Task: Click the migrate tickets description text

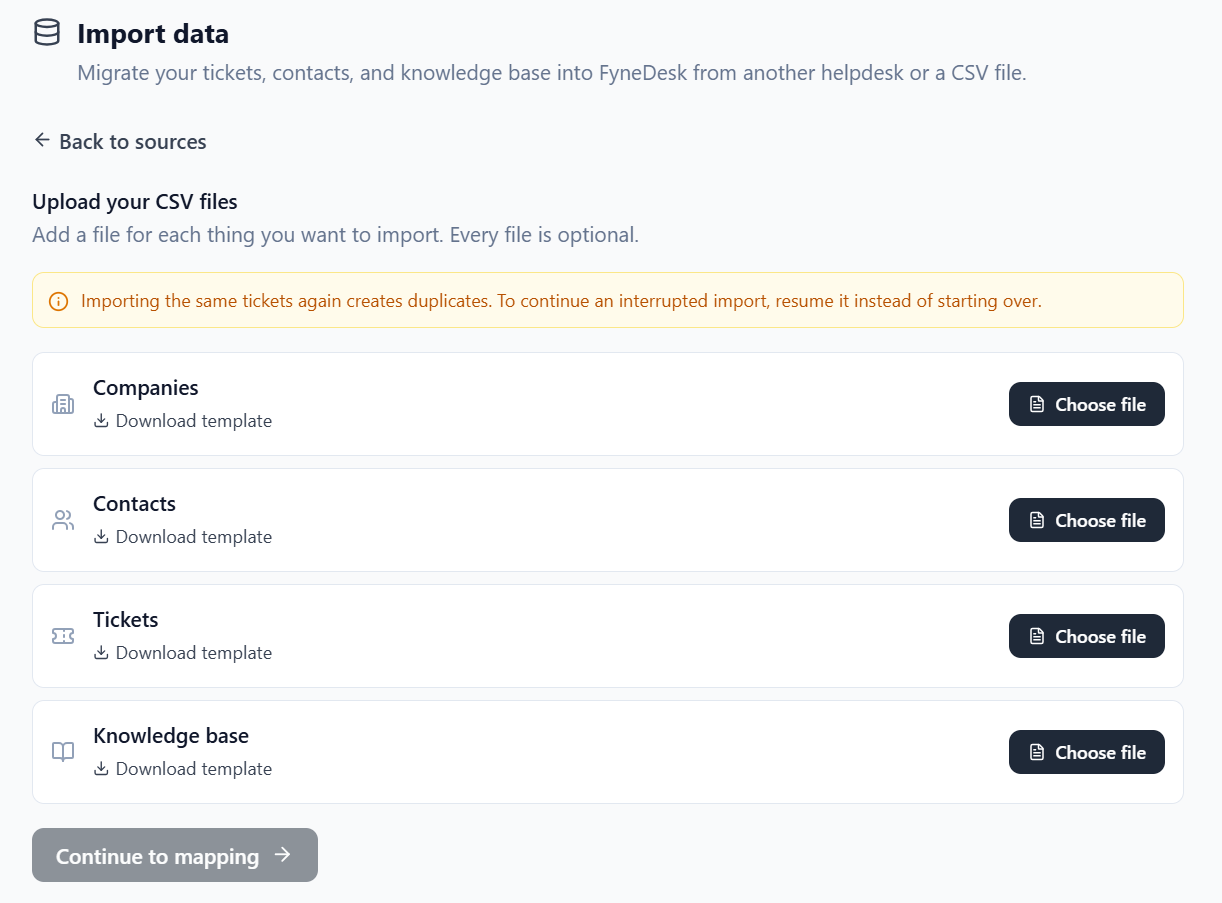Action: click(552, 73)
